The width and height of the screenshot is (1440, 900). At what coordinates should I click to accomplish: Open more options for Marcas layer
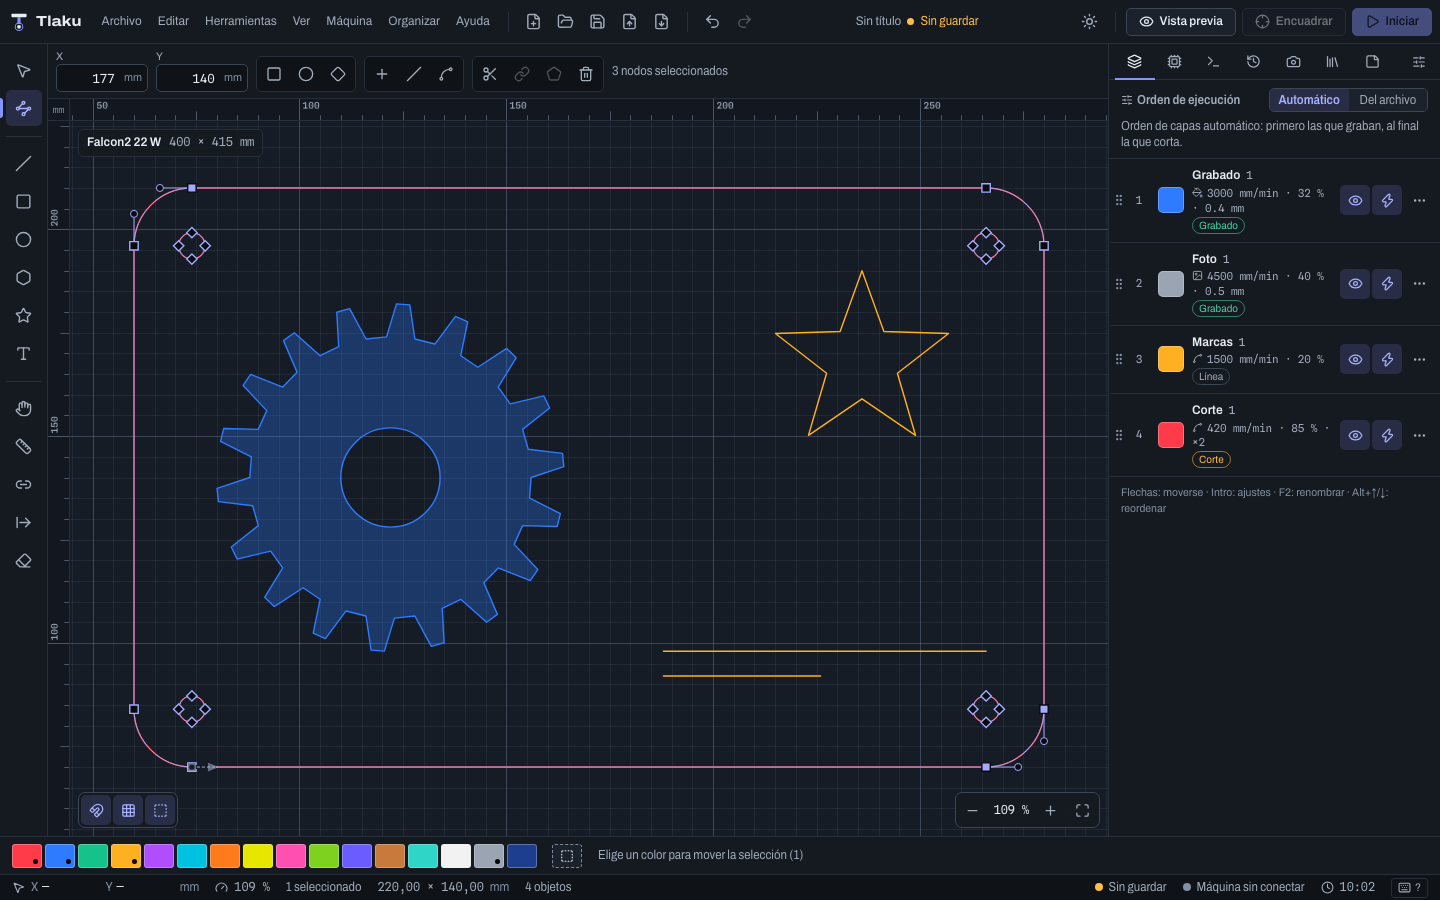coord(1419,360)
